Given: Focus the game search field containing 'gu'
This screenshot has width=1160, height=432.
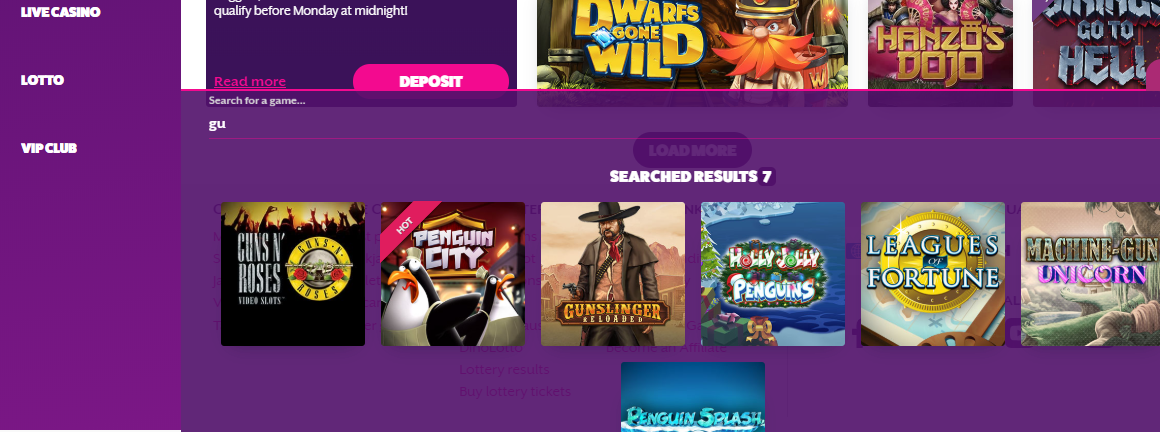Looking at the screenshot, I should click(684, 124).
